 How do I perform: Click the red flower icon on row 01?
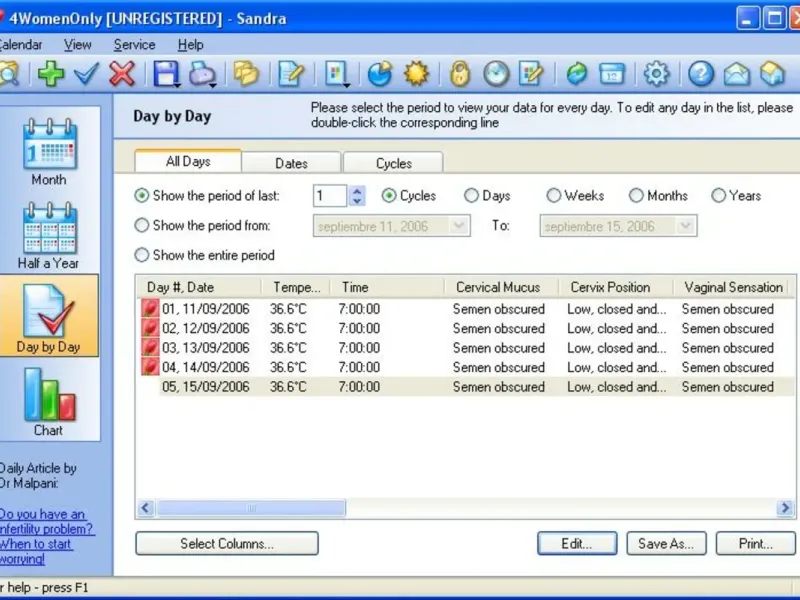(150, 309)
